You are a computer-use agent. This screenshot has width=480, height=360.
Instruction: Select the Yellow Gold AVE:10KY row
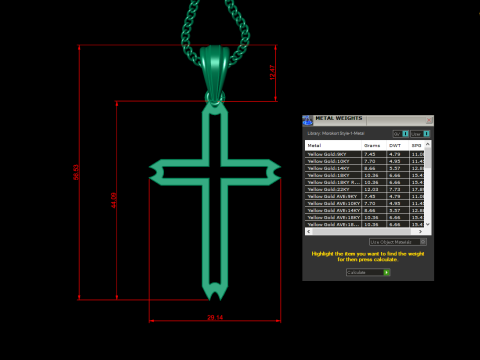pyautogui.click(x=365, y=203)
